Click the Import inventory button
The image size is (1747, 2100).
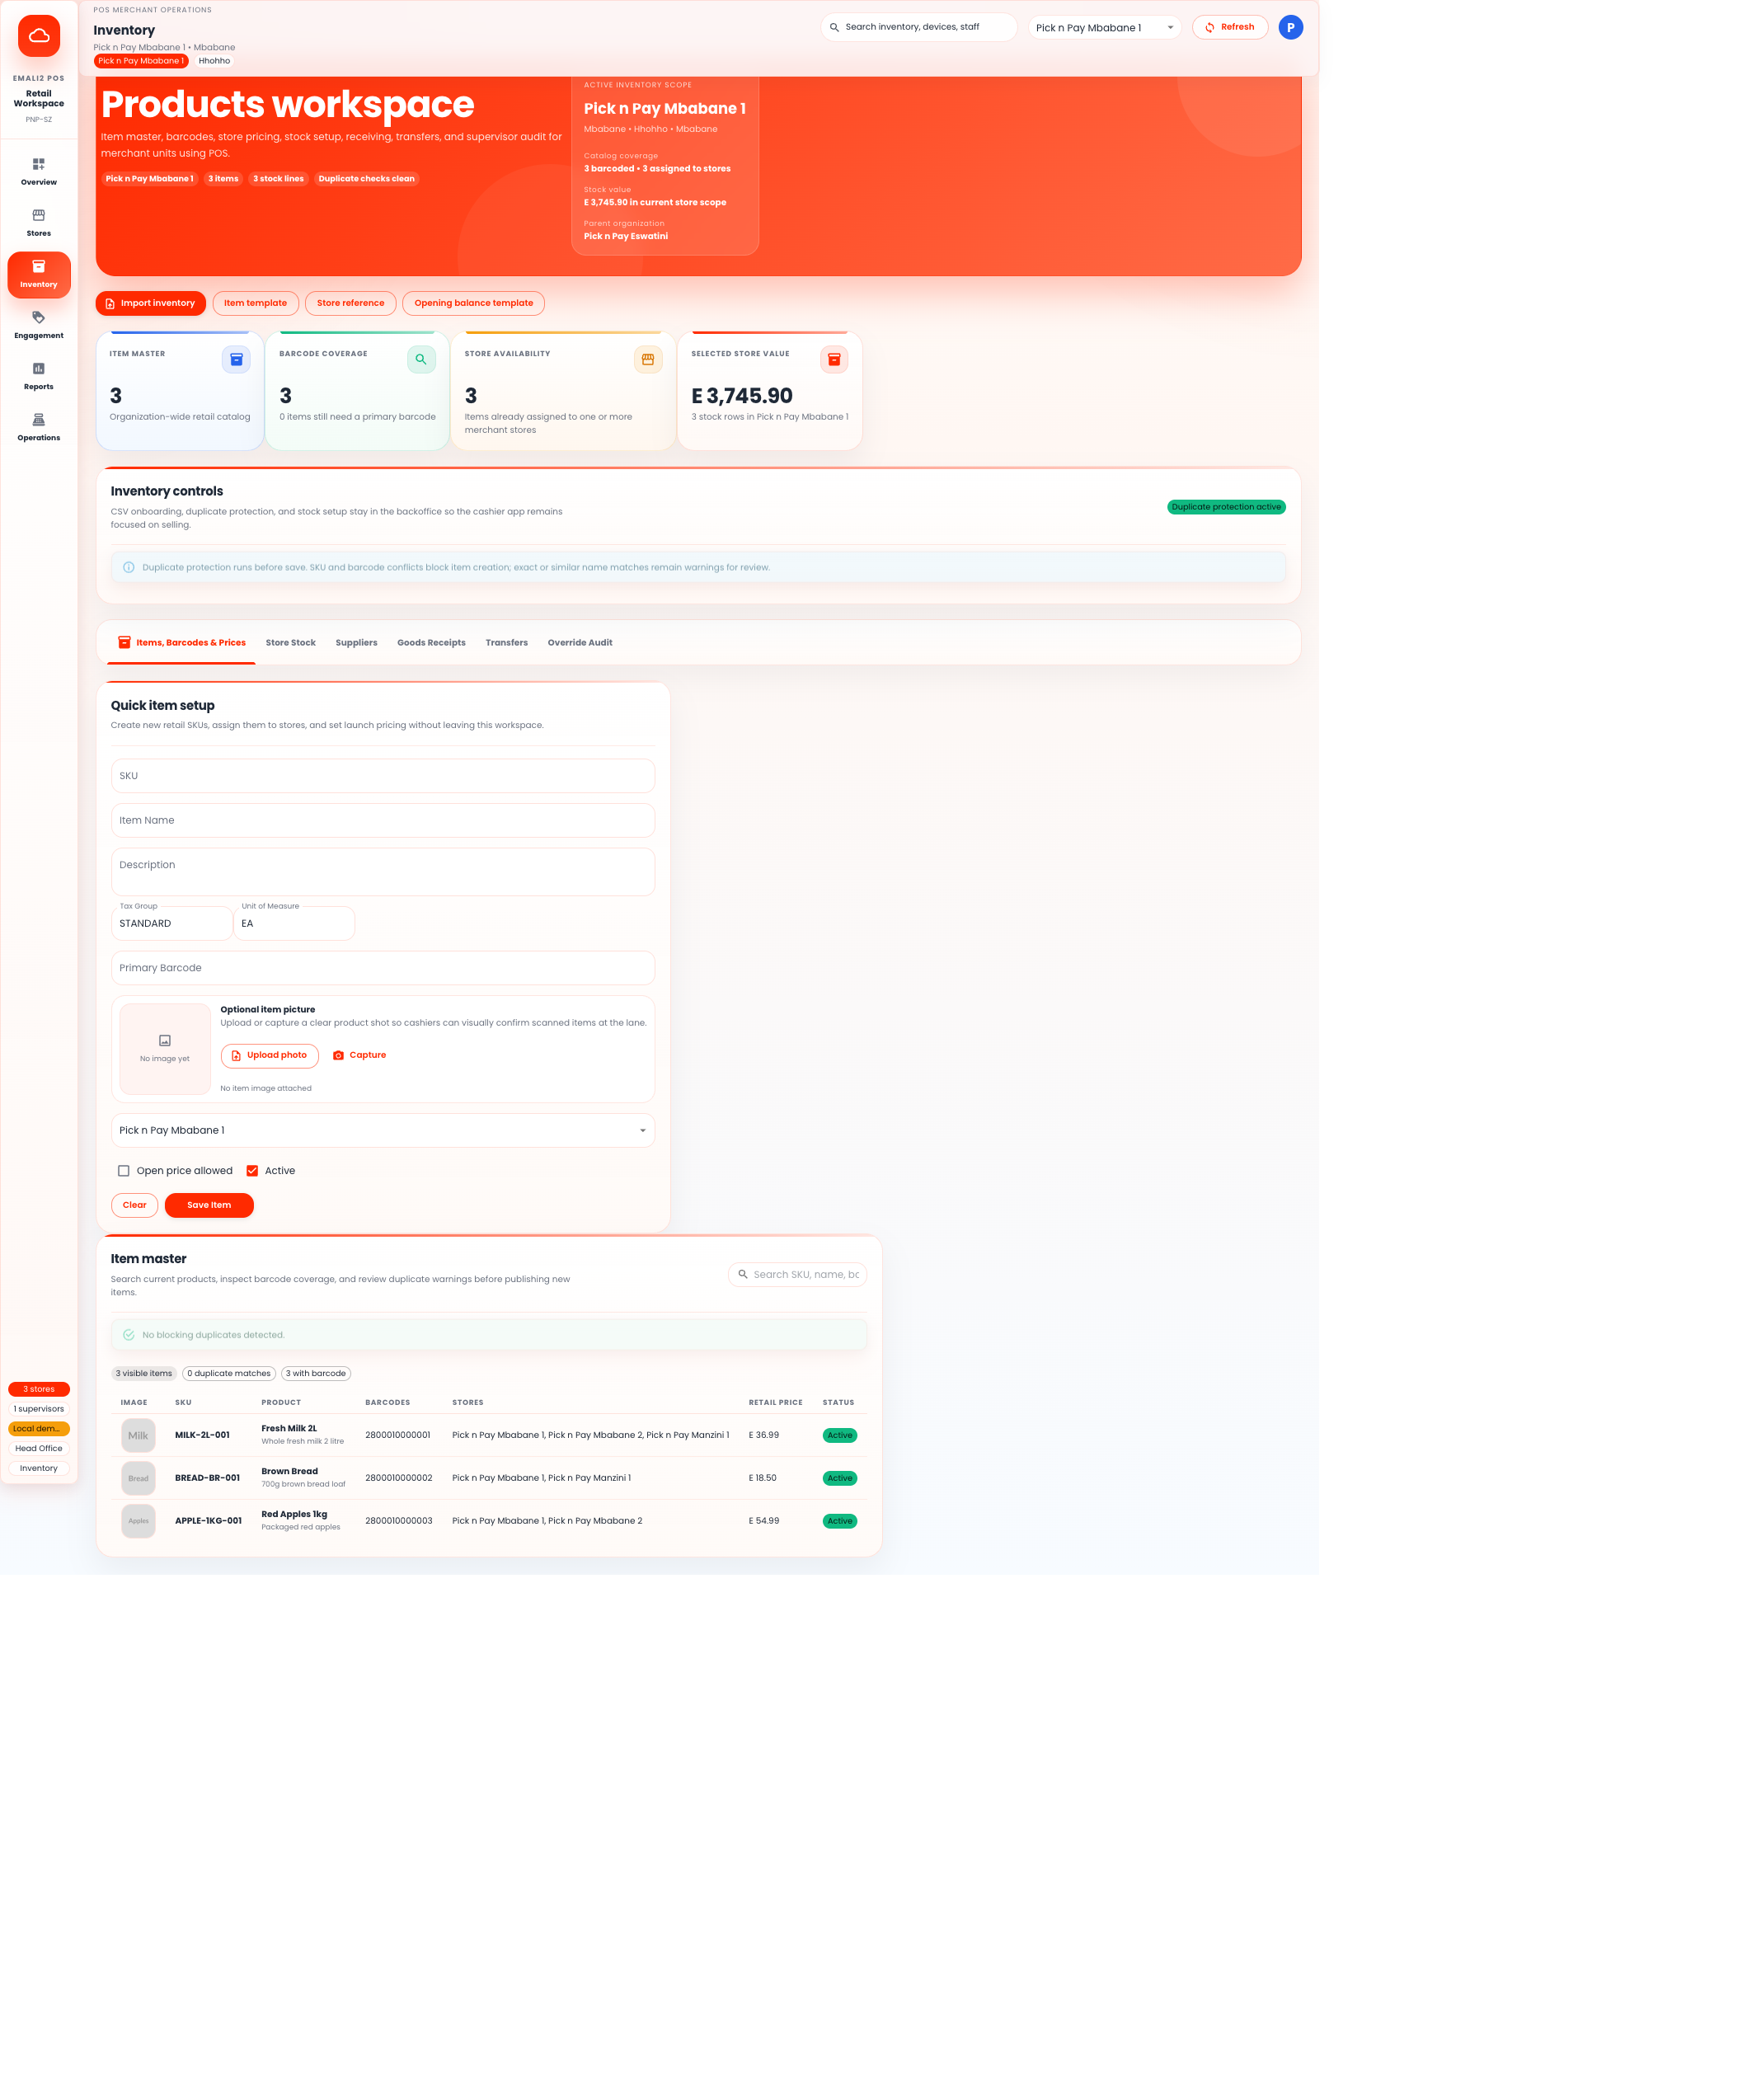click(x=151, y=303)
